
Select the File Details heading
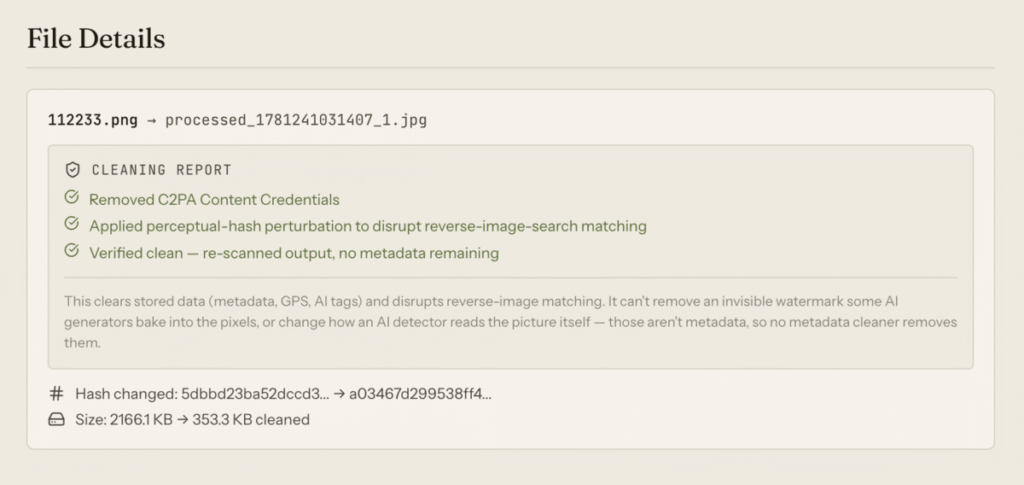(96, 39)
